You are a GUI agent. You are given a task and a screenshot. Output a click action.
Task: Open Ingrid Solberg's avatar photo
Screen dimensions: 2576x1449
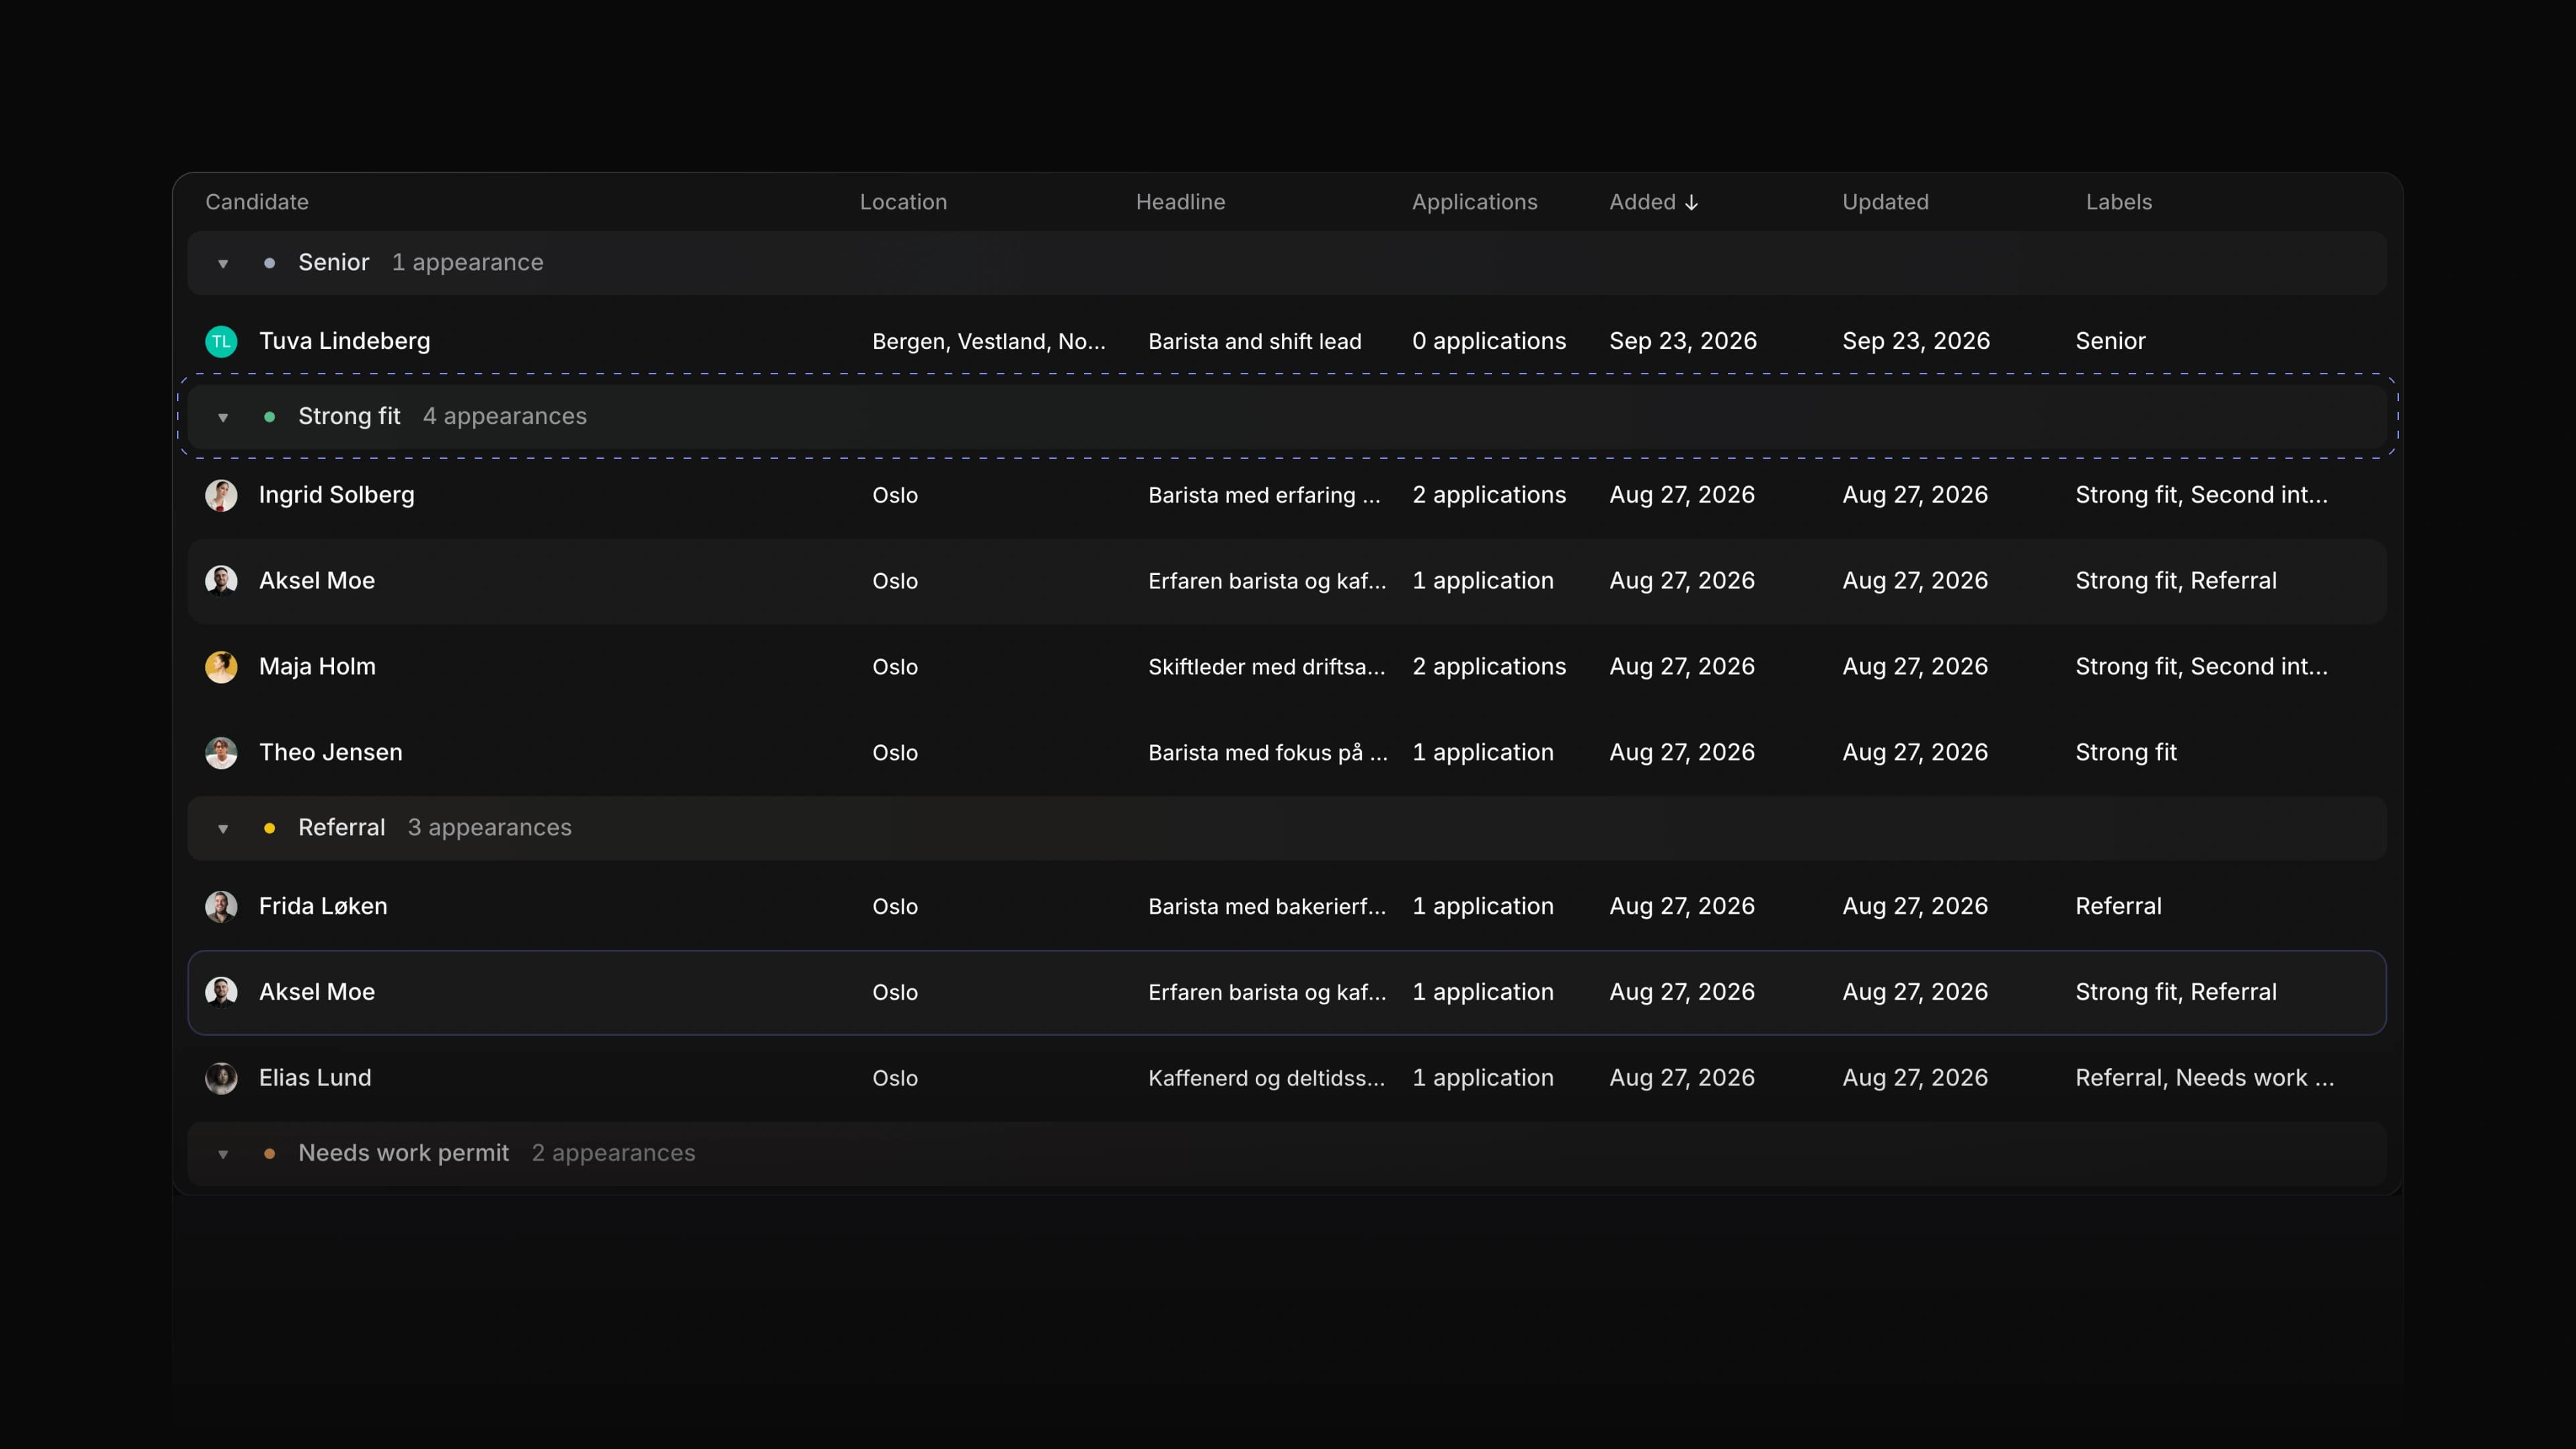click(x=221, y=496)
